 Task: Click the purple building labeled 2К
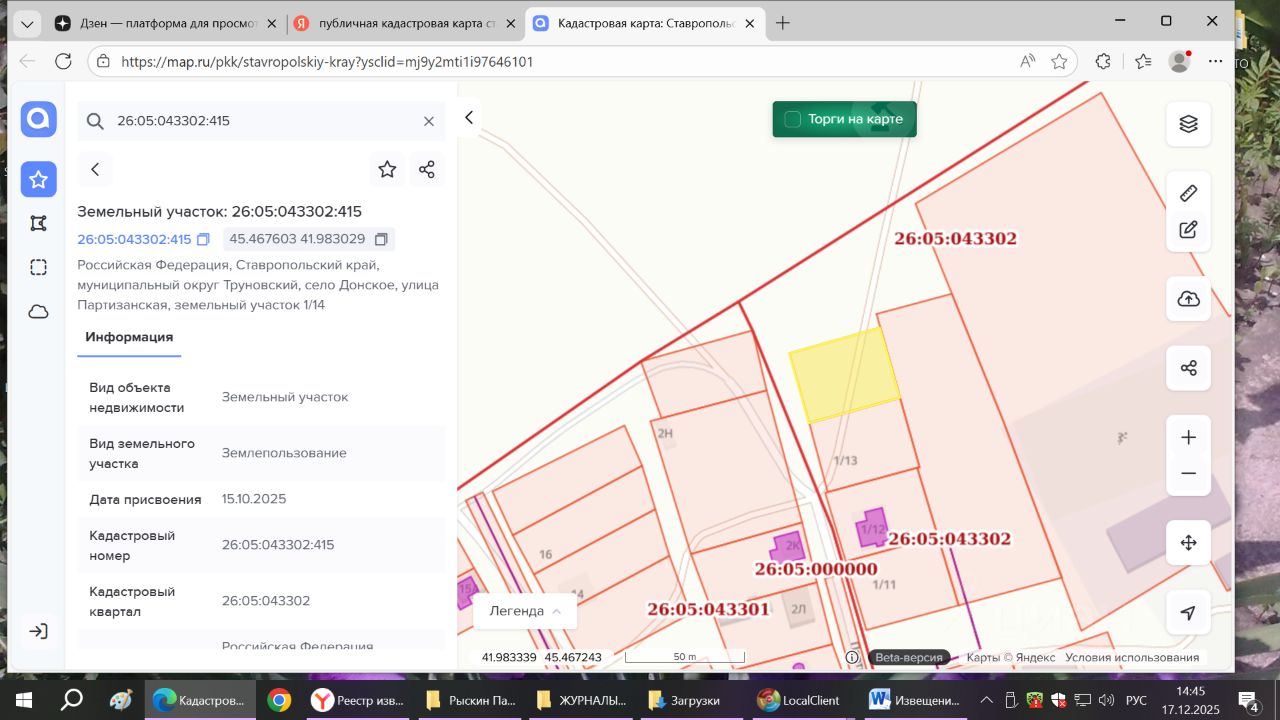(x=788, y=548)
